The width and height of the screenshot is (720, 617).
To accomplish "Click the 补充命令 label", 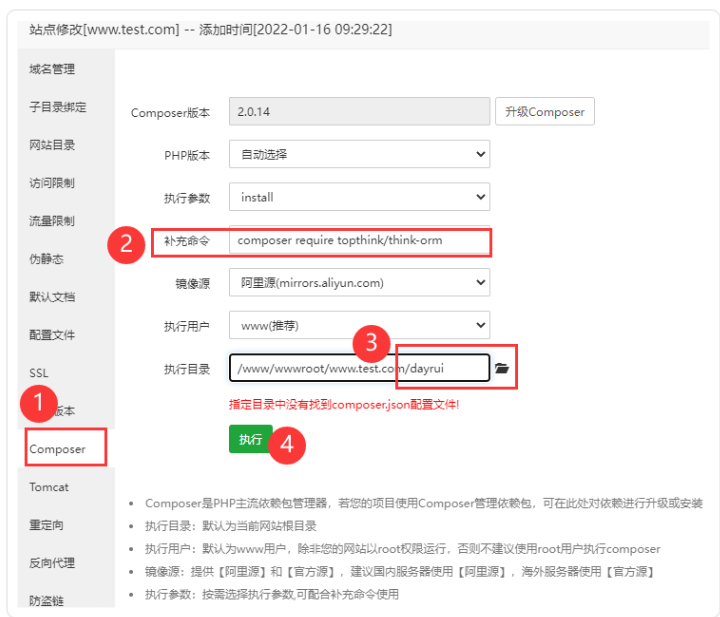I will point(187,241).
